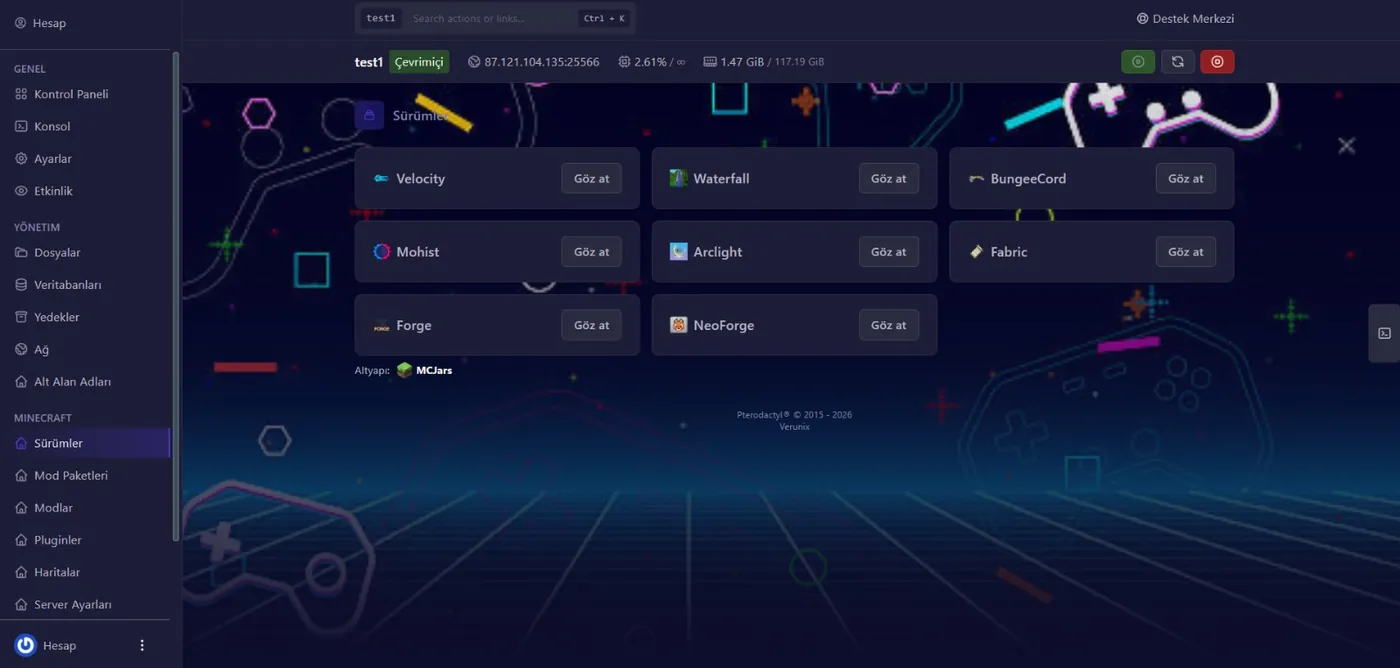Open Veritabanları in sidebar
This screenshot has height=668, width=1400.
(x=85, y=285)
